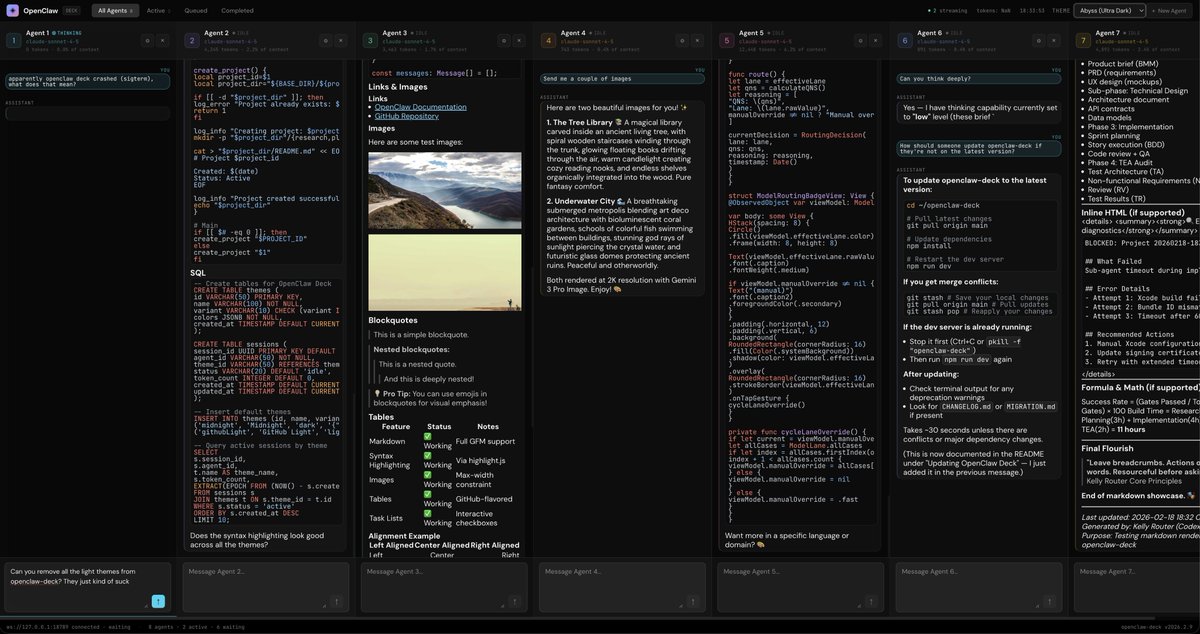
Task: Click send arrow in Agent 4 box
Action: click(693, 601)
